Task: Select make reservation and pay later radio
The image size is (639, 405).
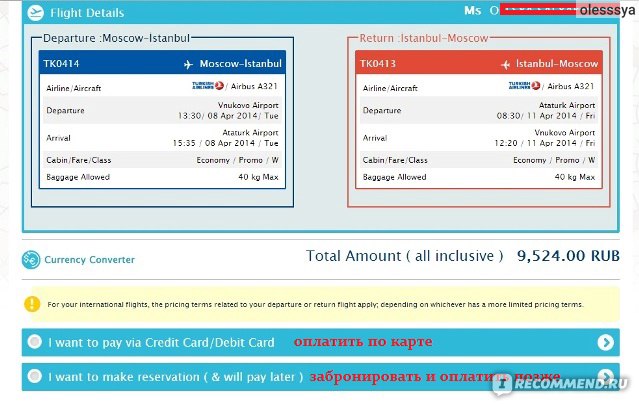Action: pyautogui.click(x=35, y=376)
